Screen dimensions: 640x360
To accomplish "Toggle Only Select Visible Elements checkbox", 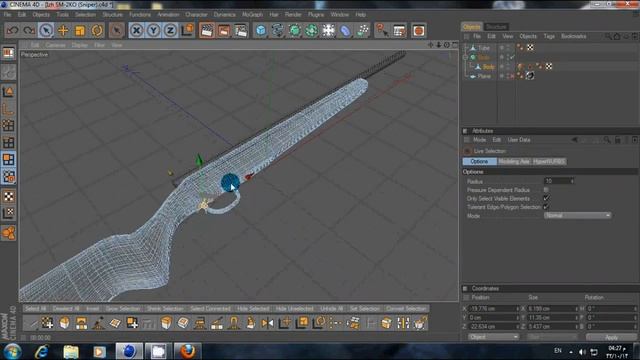I will (x=546, y=198).
